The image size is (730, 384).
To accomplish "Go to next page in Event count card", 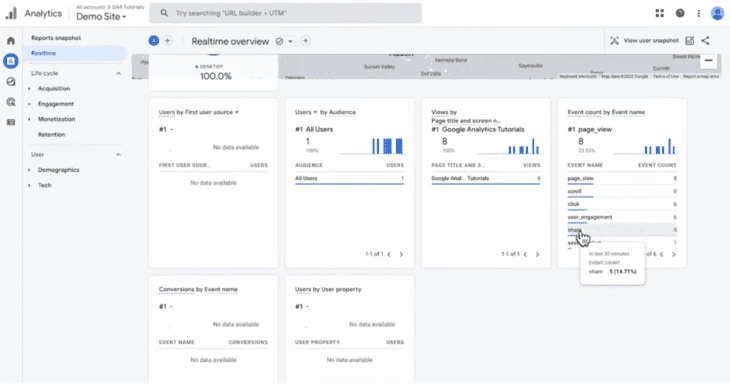I will pos(673,254).
